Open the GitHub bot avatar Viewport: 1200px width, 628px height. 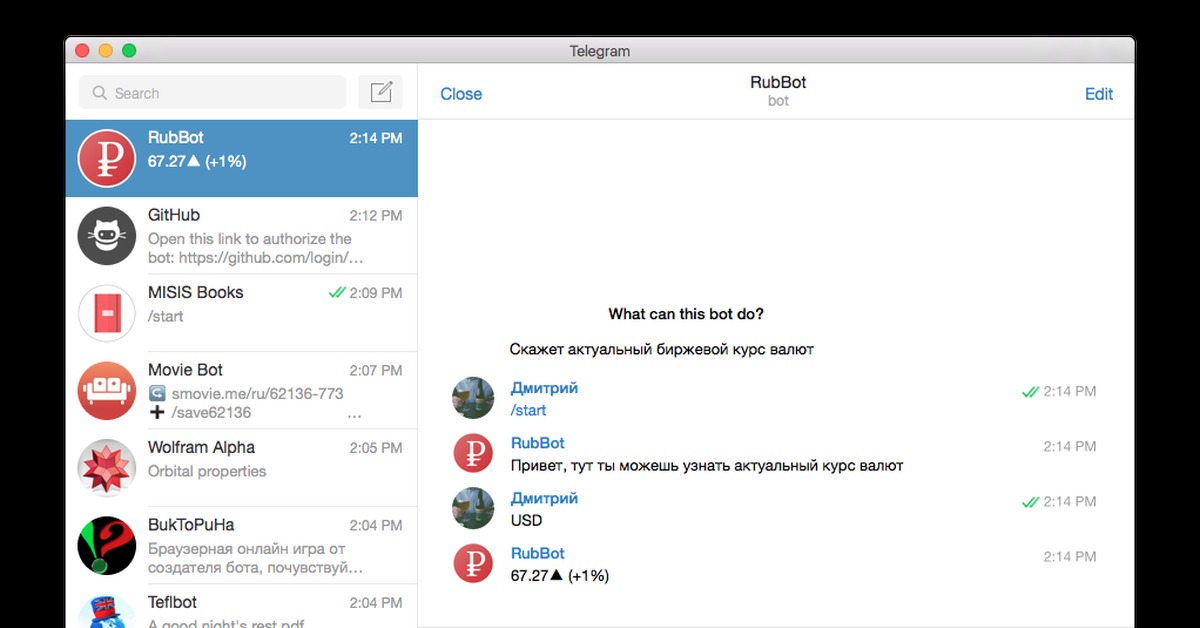106,236
